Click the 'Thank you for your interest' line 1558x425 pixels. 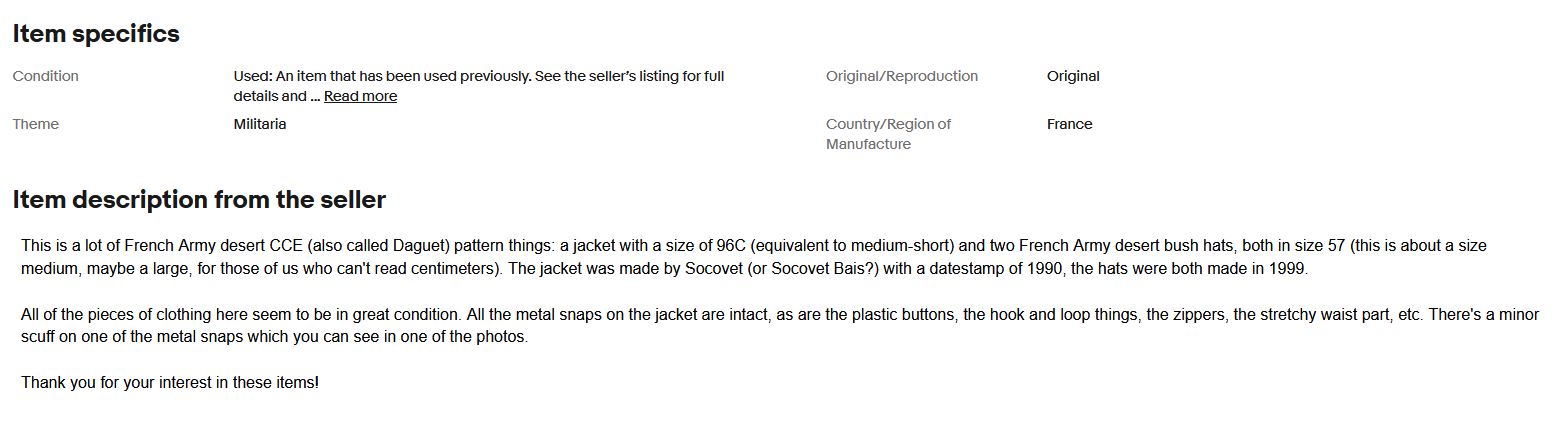pos(170,383)
